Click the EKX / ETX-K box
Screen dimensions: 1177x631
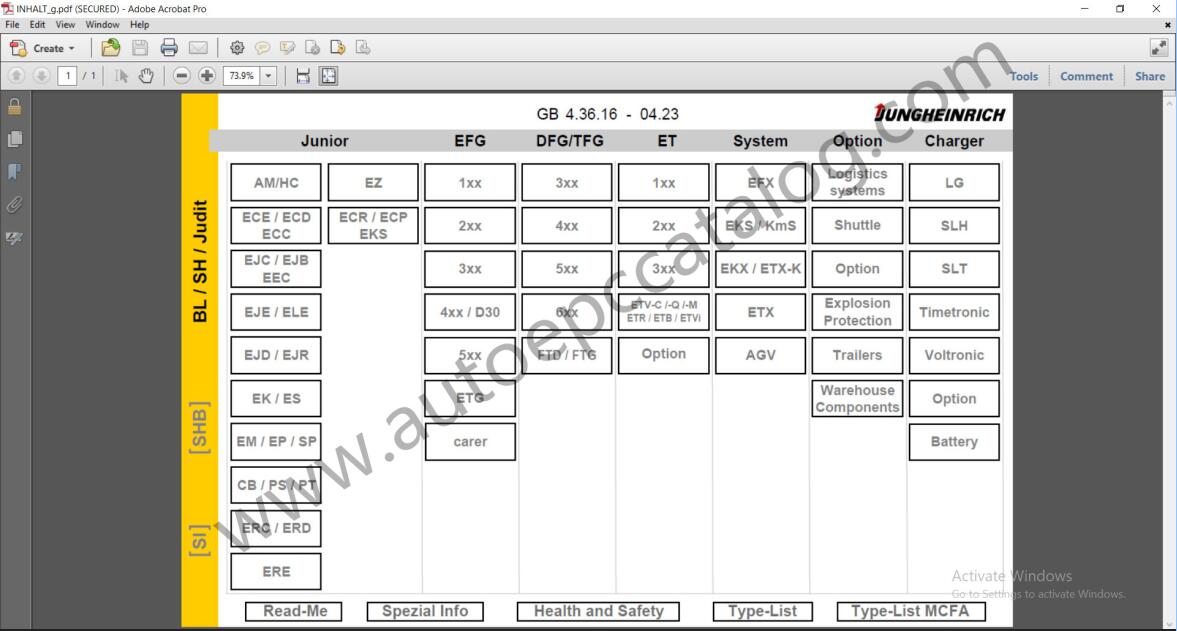[x=760, y=269]
